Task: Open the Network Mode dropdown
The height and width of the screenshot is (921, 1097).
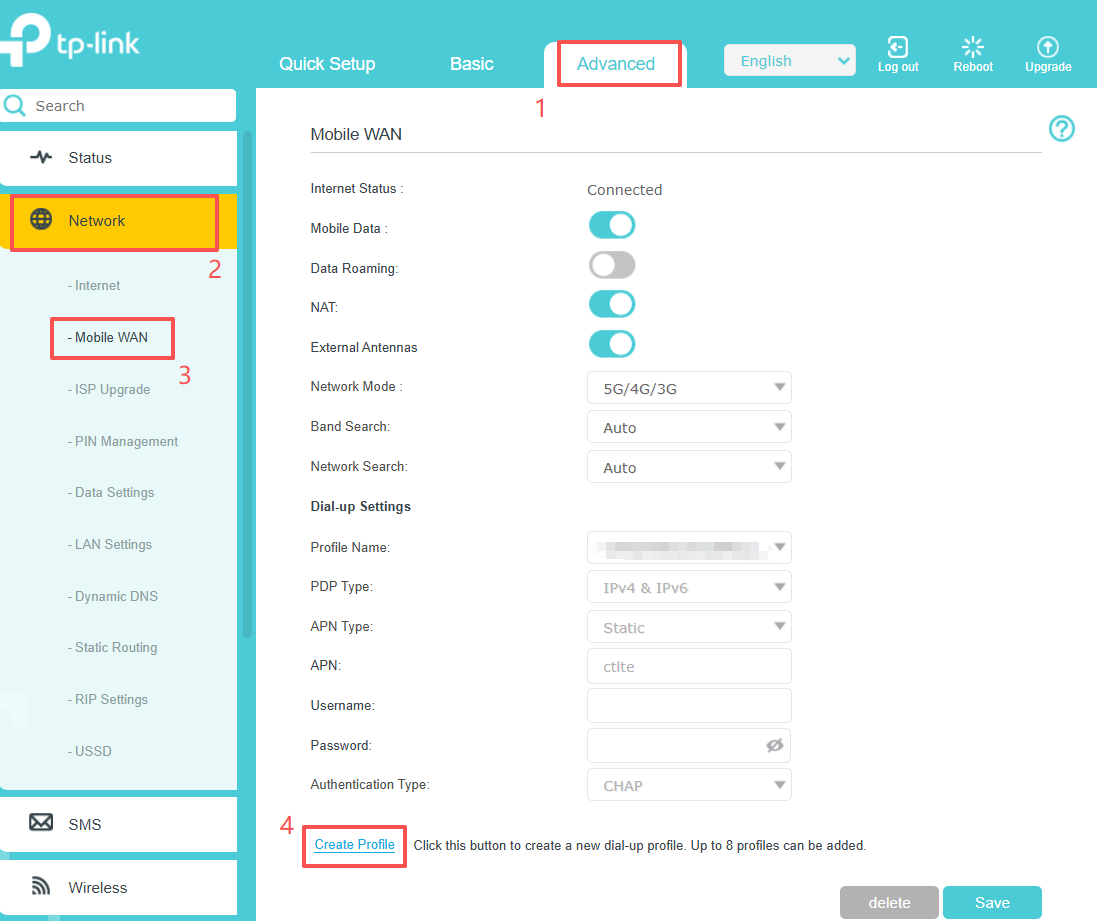Action: [x=688, y=387]
